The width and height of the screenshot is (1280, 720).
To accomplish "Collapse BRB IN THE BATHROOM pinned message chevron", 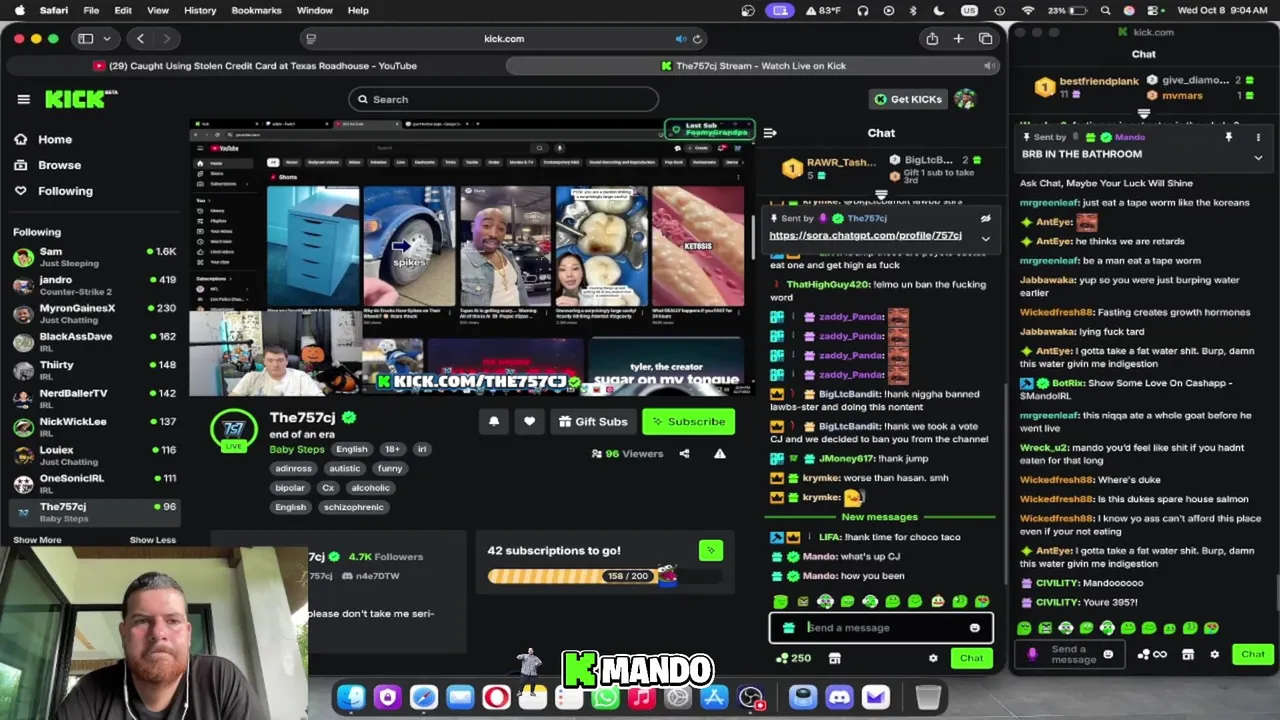I will [x=1258, y=157].
